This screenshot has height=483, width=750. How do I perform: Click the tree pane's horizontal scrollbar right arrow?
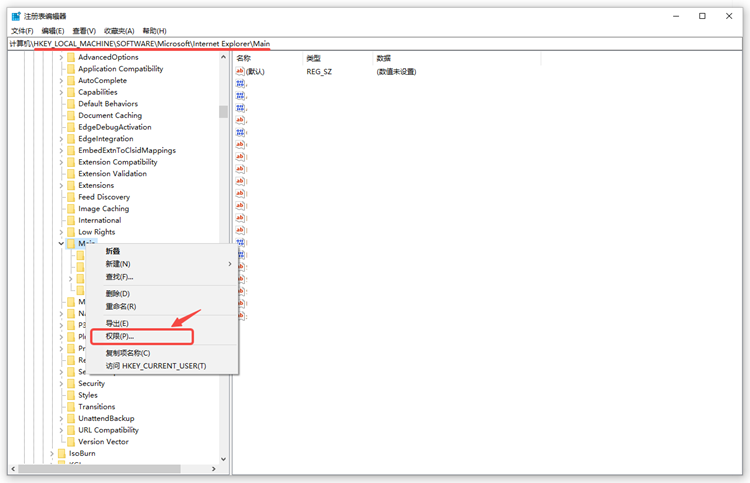[x=213, y=469]
